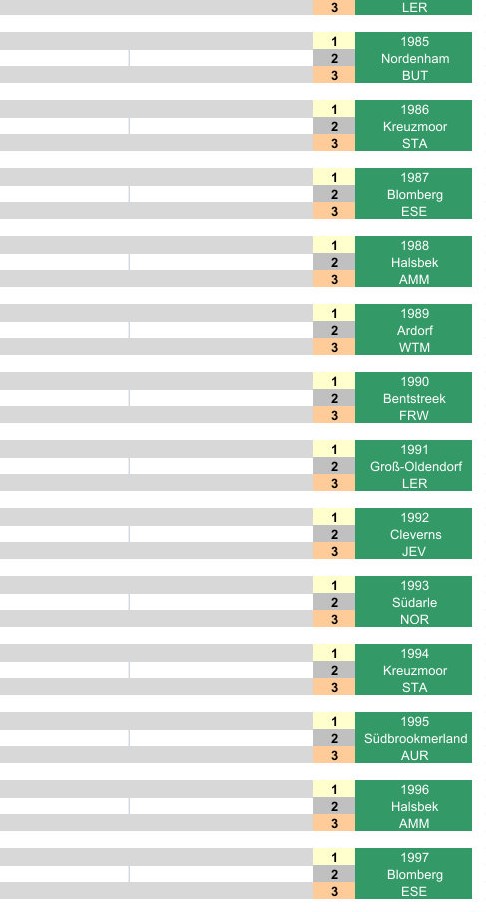This screenshot has height=912, width=486.
Task: Select the 1988 year cell
Action: tap(413, 245)
